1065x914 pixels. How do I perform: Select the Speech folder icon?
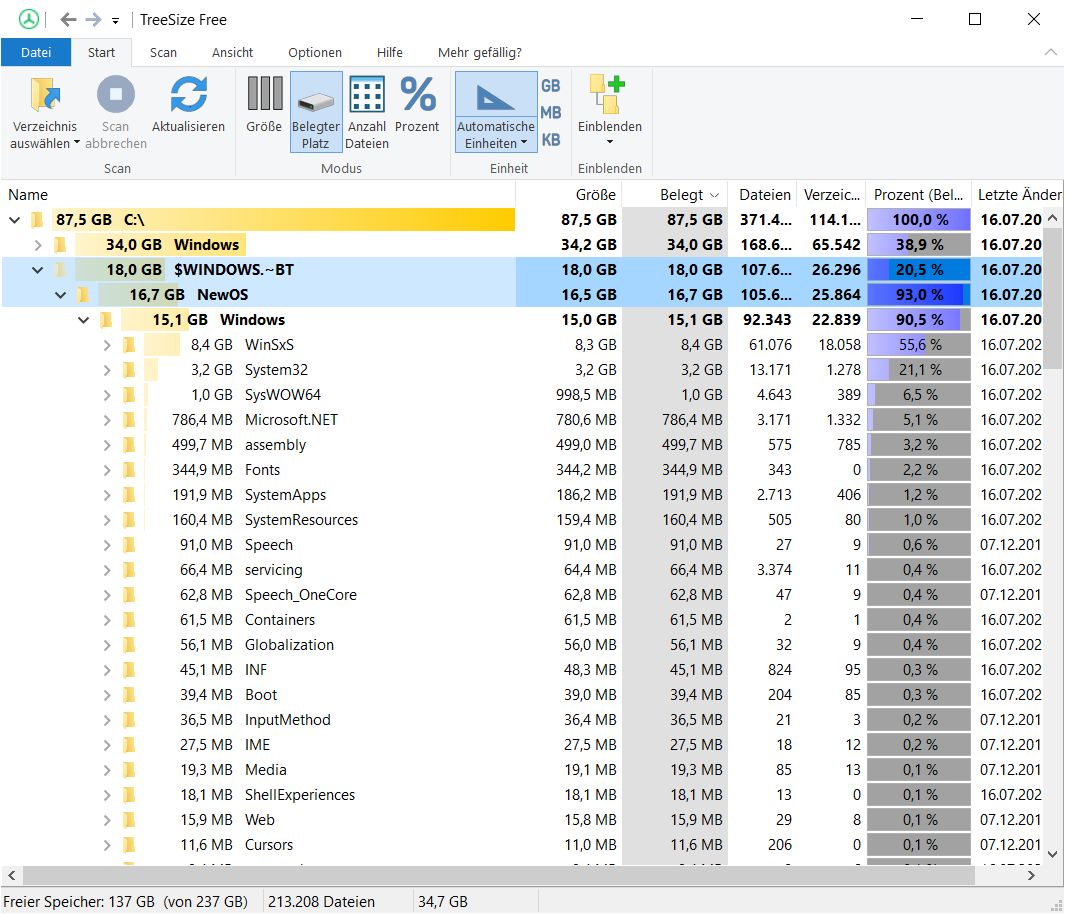pyautogui.click(x=129, y=545)
